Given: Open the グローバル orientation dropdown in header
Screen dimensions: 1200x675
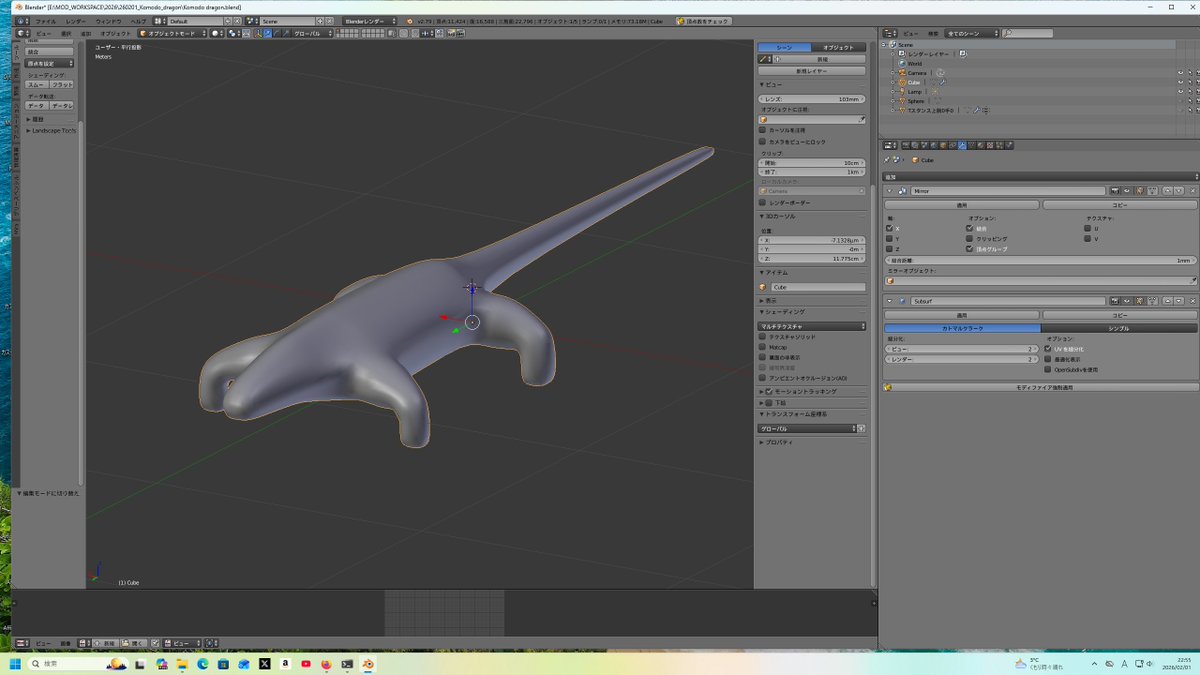Looking at the screenshot, I should pyautogui.click(x=312, y=33).
